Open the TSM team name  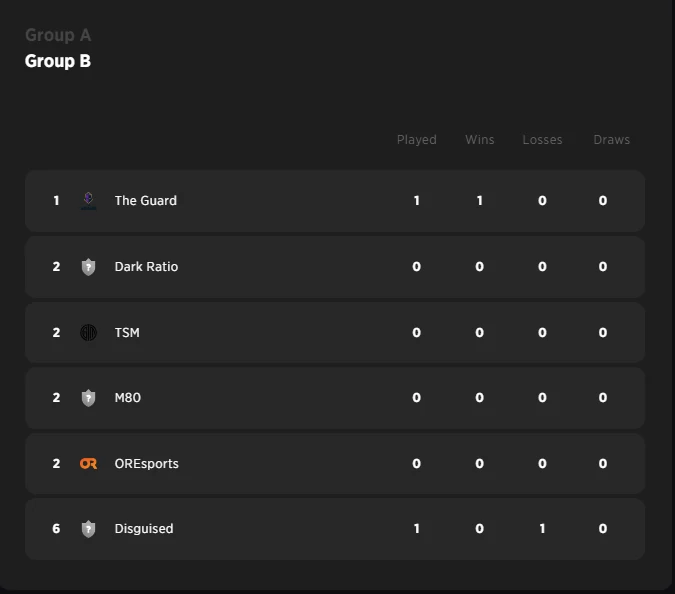coord(127,333)
